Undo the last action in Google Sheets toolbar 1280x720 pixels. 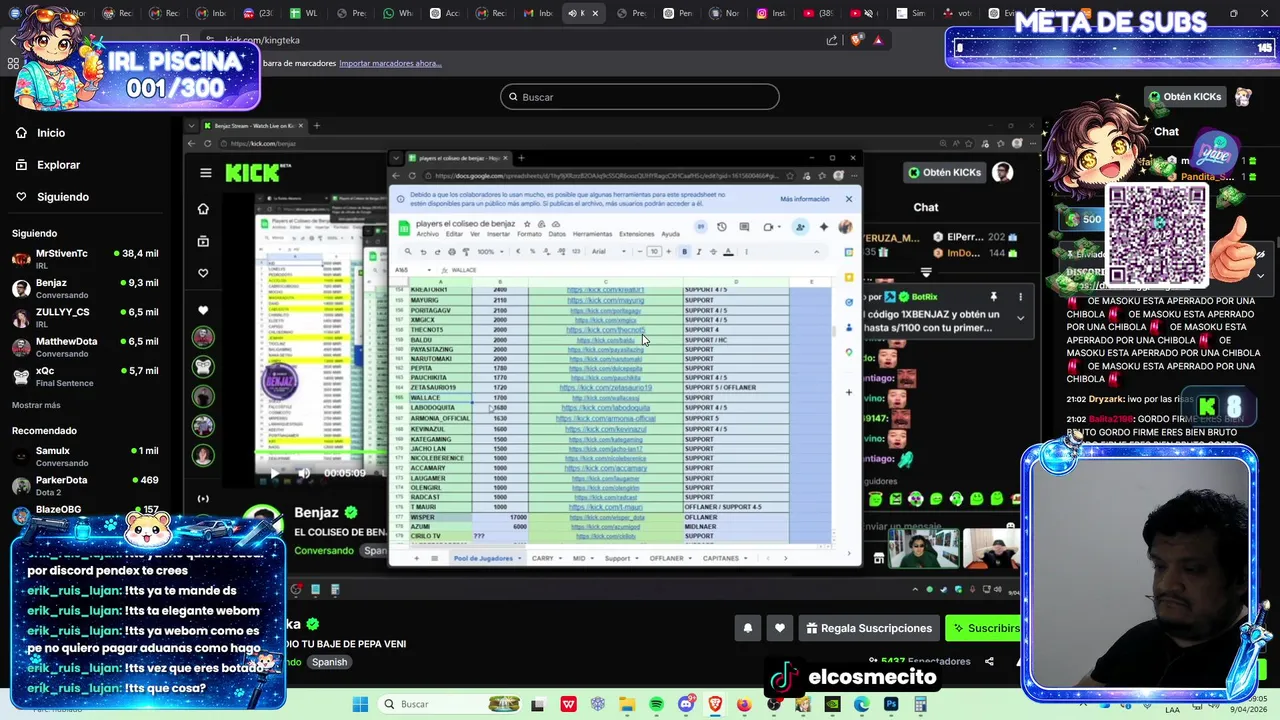423,252
